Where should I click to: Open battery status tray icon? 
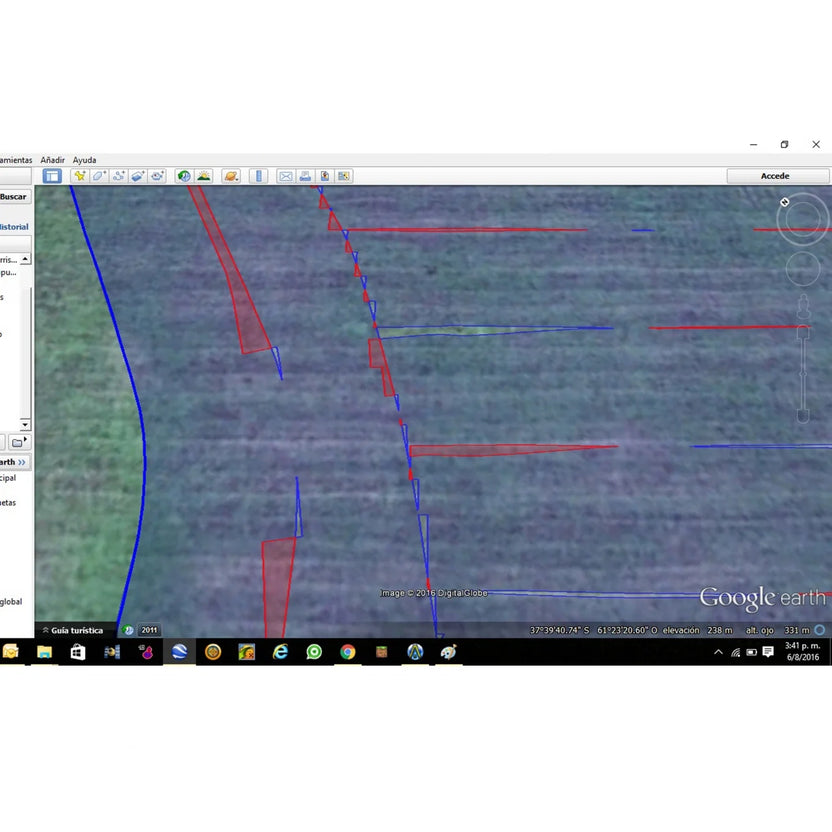751,652
